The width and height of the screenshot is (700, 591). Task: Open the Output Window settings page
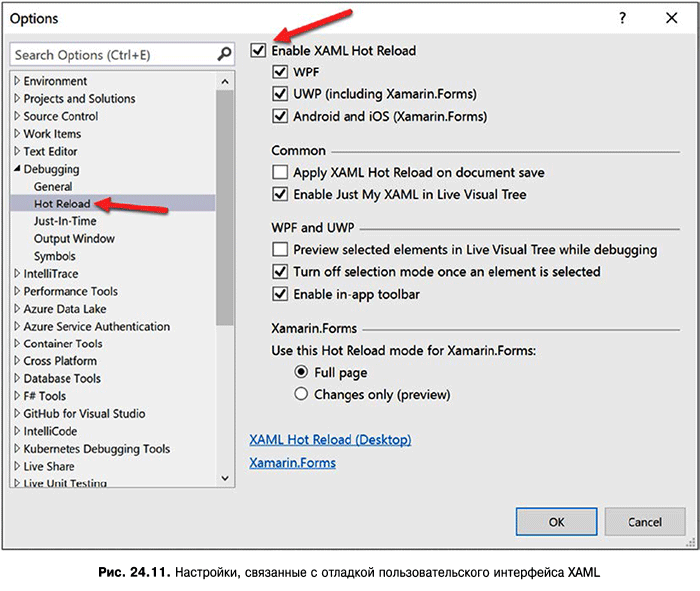click(x=74, y=239)
